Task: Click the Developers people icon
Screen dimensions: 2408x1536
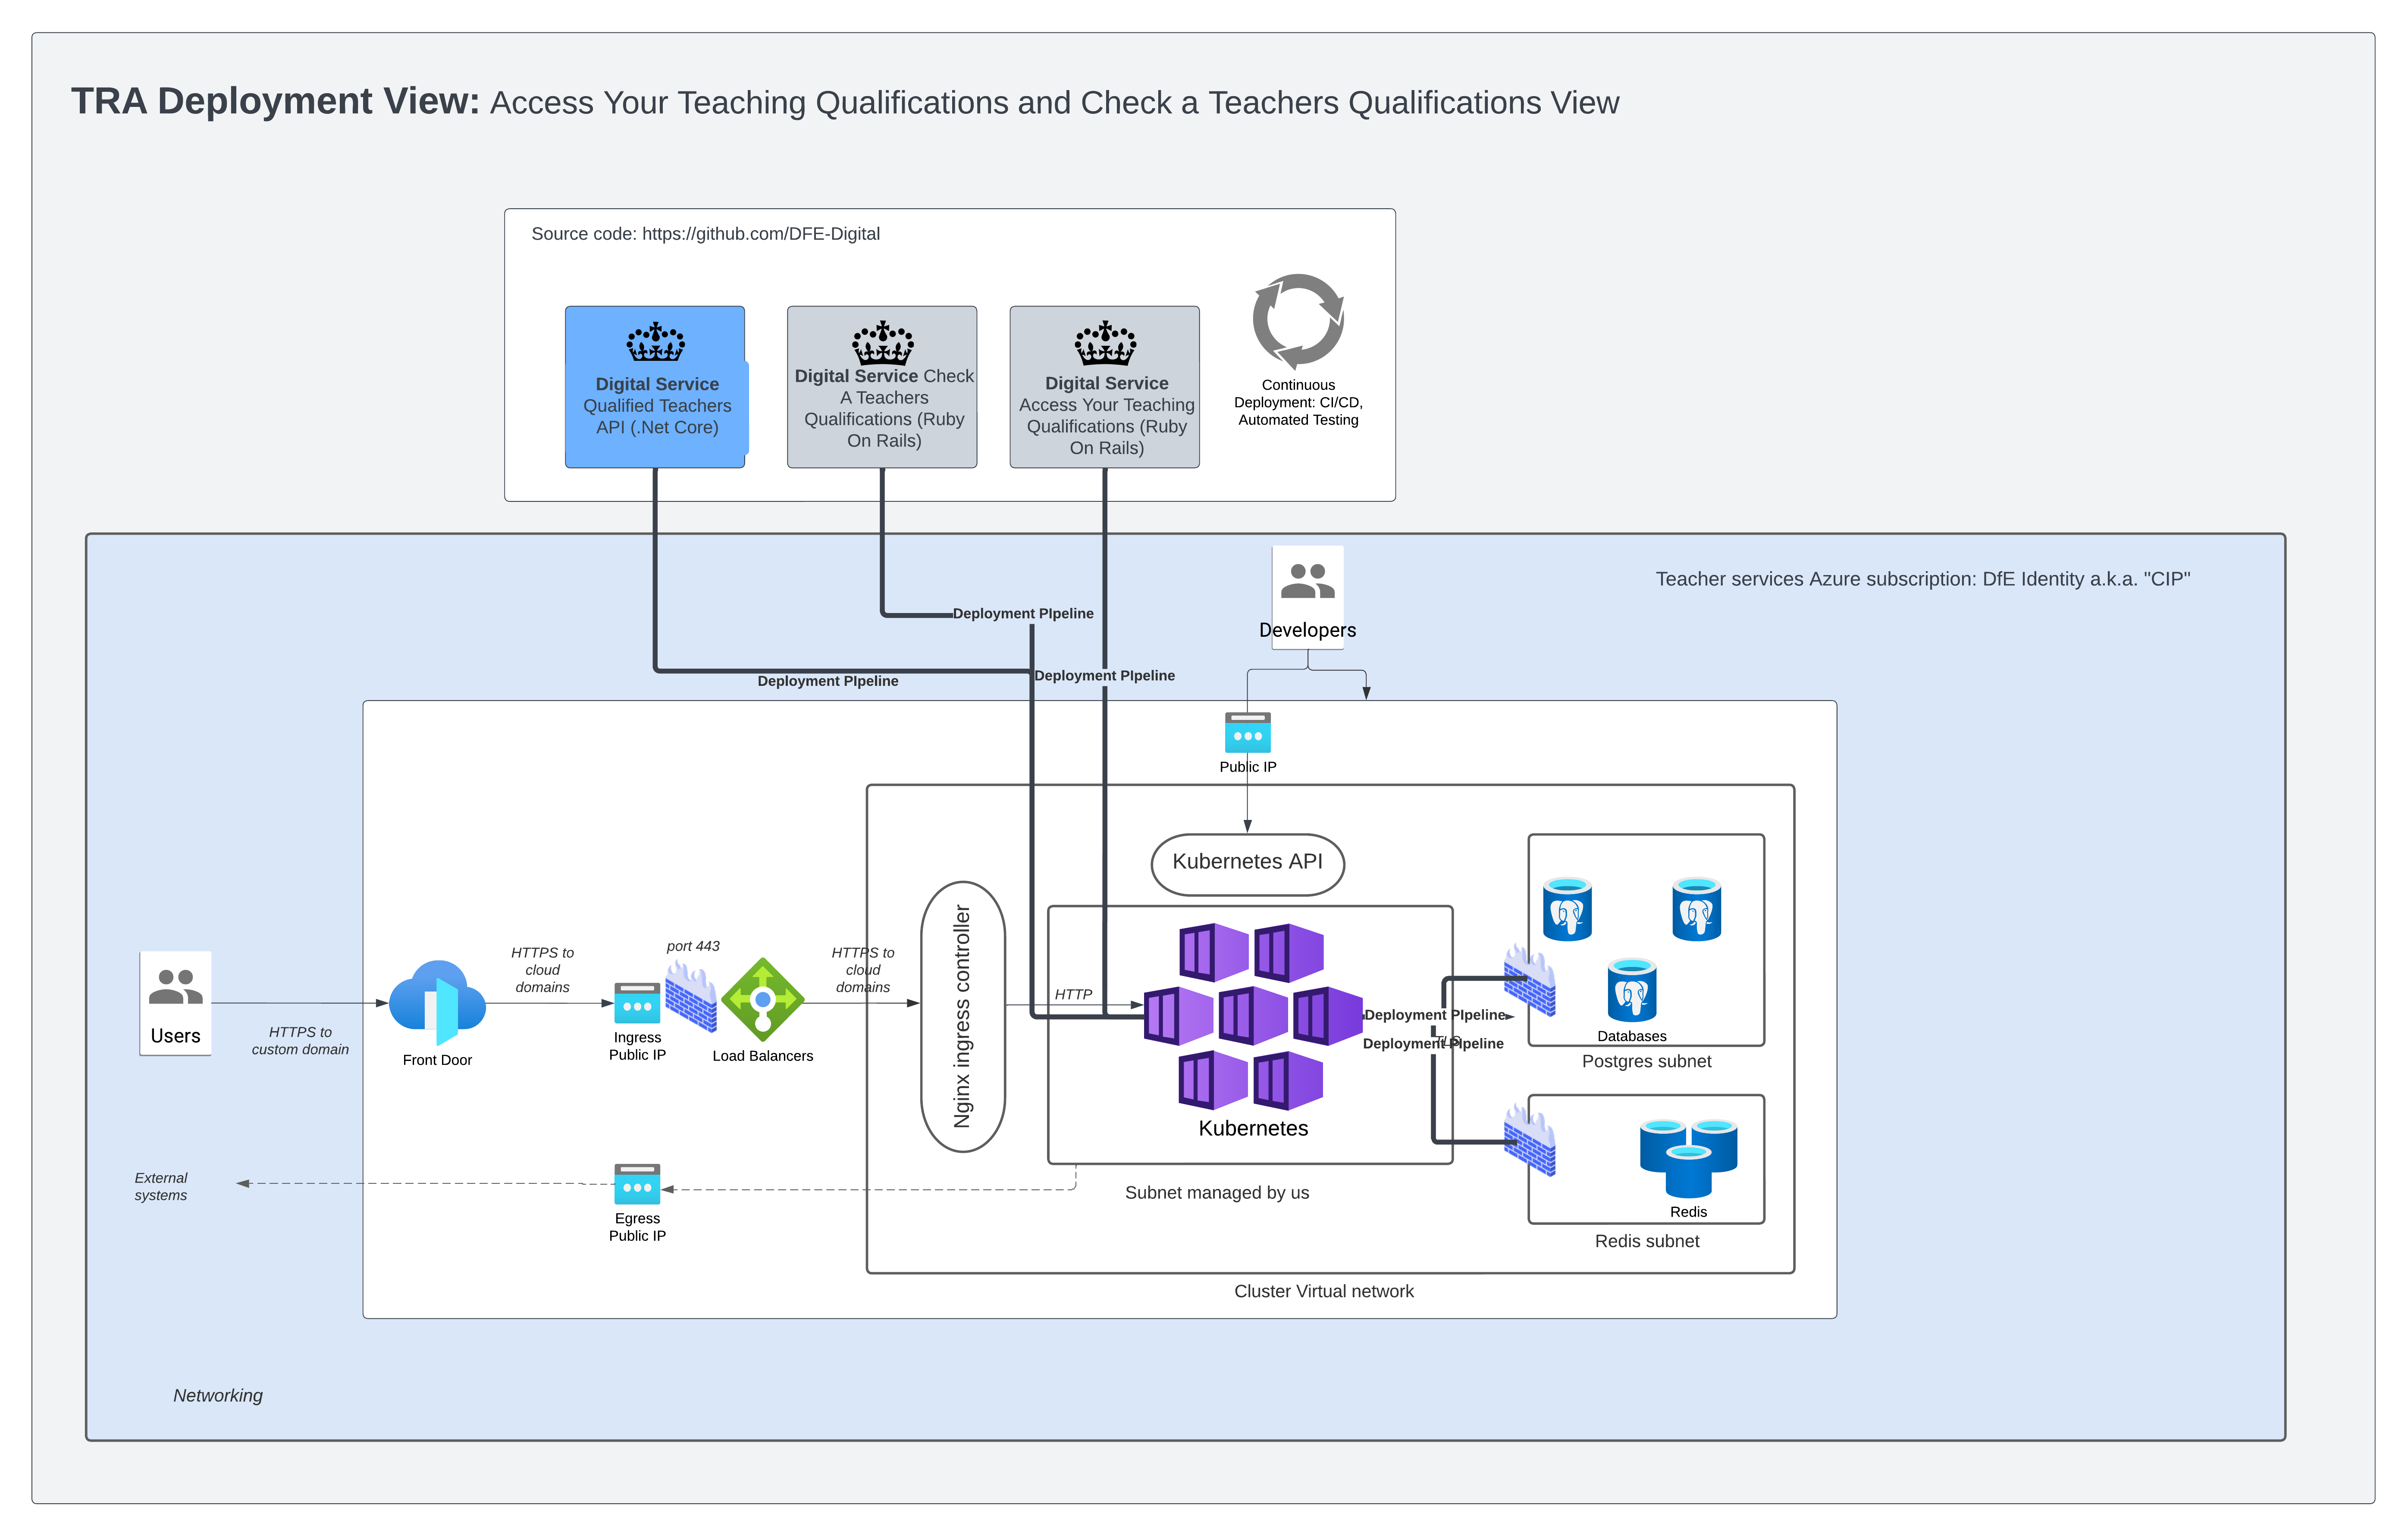Action: coord(1307,581)
